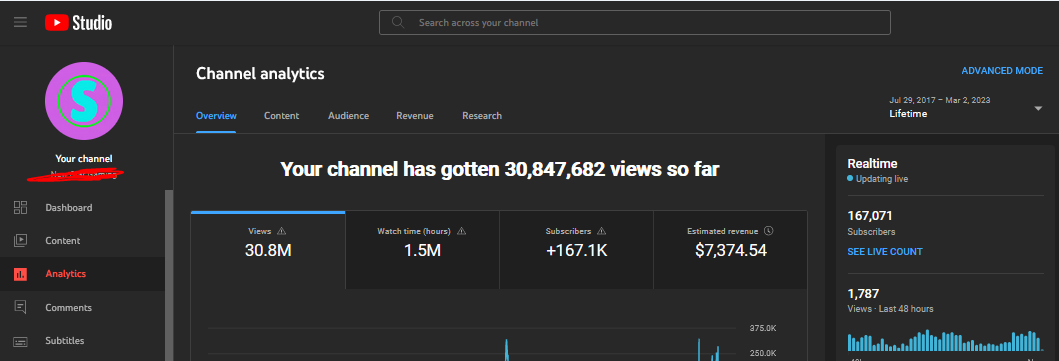Select the Analytics bar-chart icon
Screen dimensions: 1059x361
(x=20, y=274)
